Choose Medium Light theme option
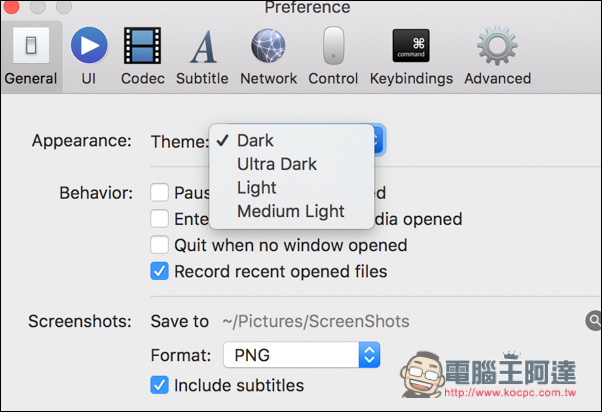This screenshot has width=602, height=412. tap(292, 211)
